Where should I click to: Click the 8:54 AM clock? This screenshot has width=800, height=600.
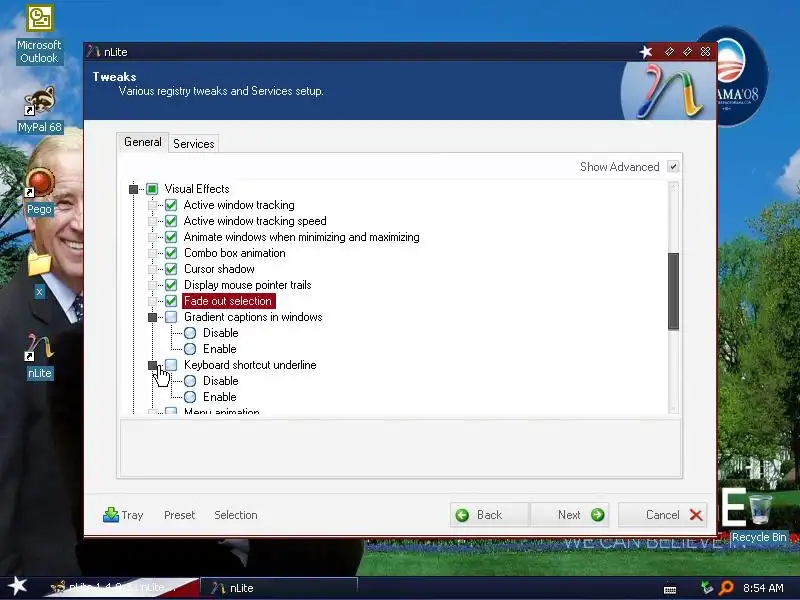tap(763, 588)
